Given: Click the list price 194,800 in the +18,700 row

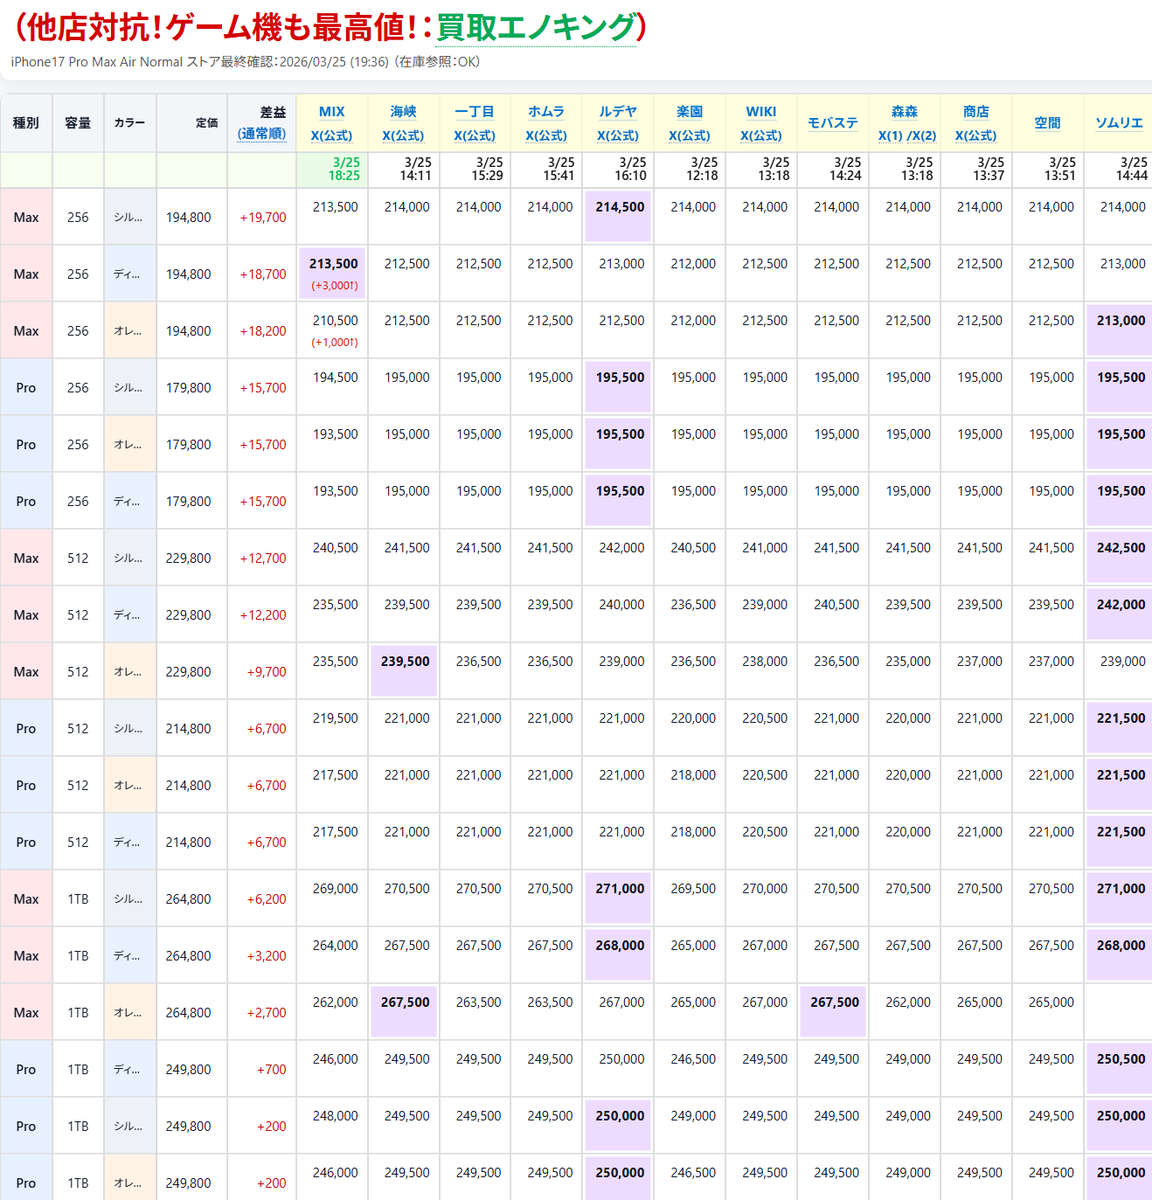Looking at the screenshot, I should coord(189,274).
